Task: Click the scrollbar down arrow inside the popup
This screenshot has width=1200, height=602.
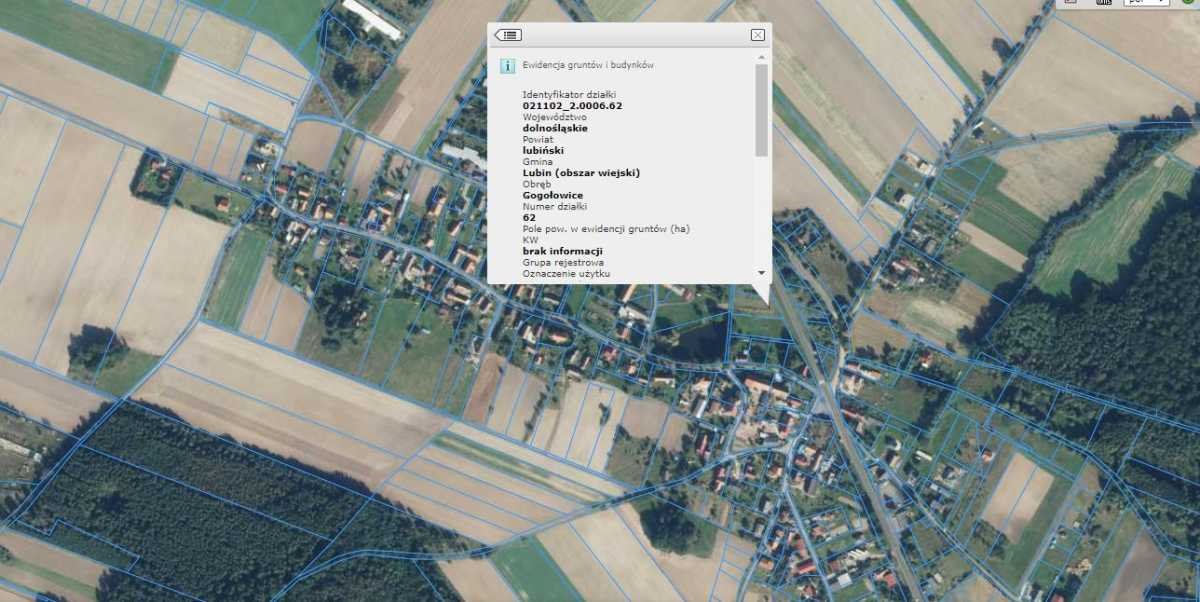Action: point(762,270)
